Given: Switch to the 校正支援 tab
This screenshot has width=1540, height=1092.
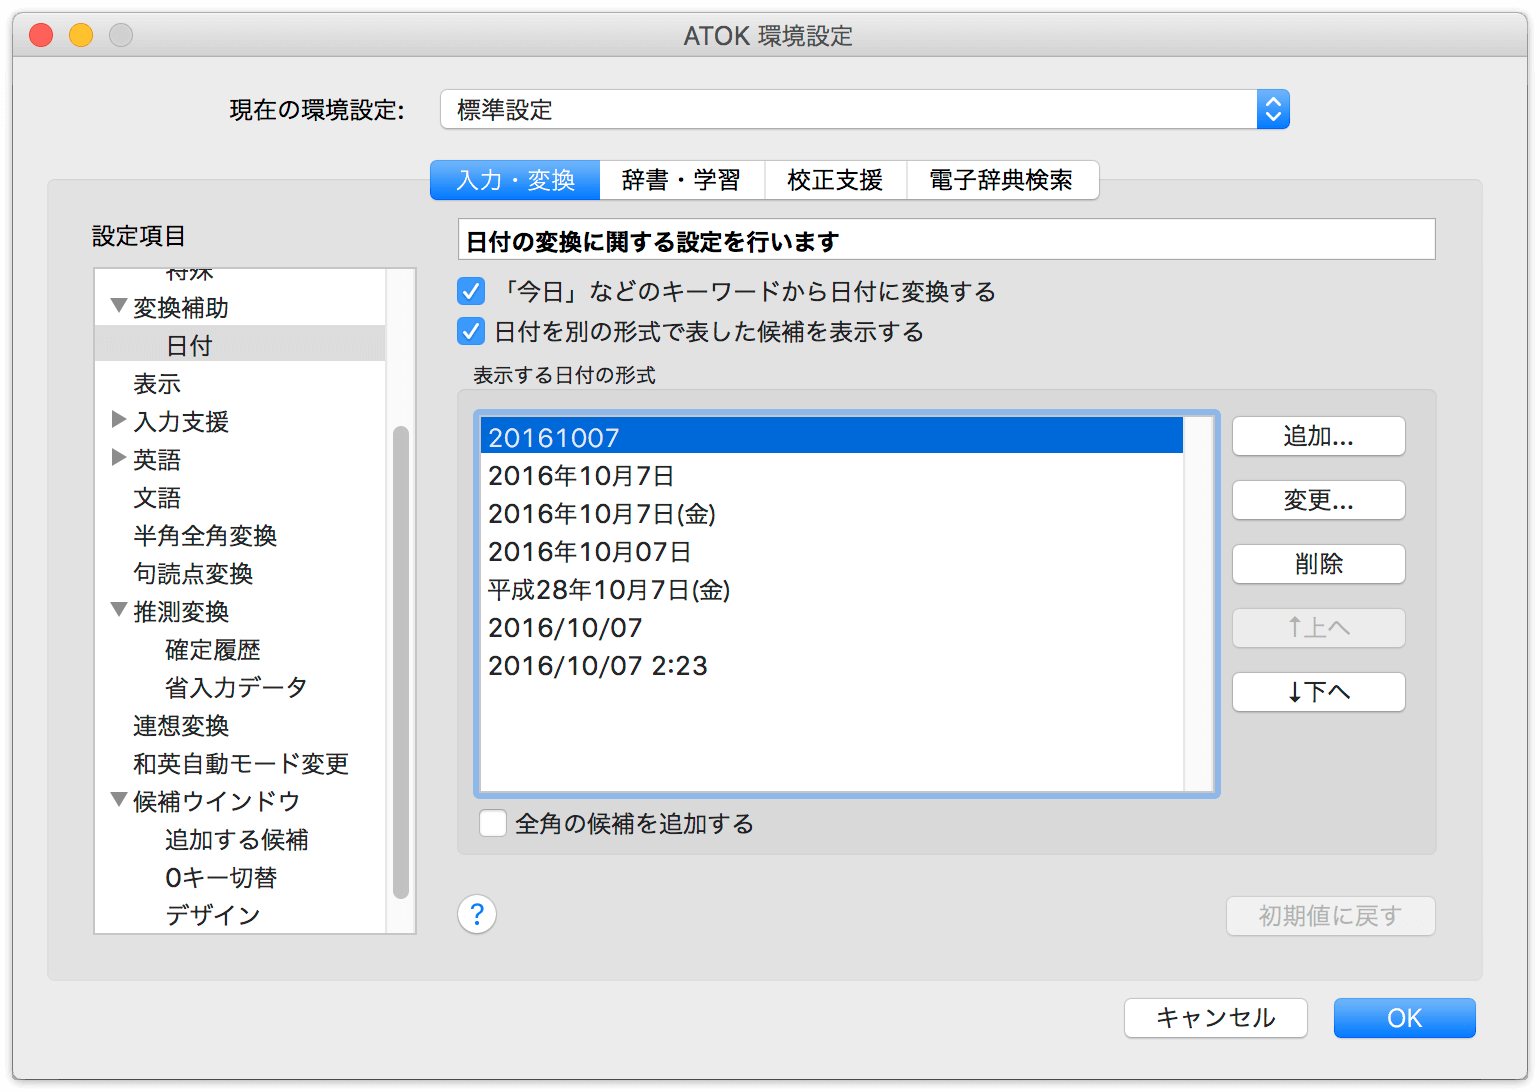Looking at the screenshot, I should tap(835, 180).
